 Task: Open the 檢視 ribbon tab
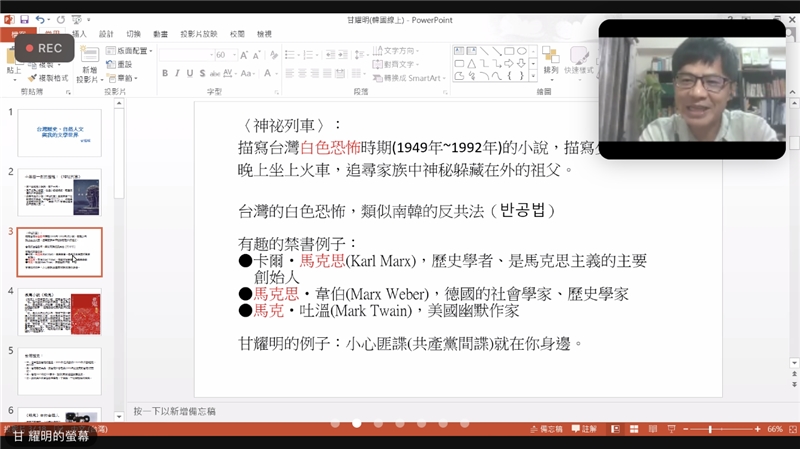pos(264,34)
